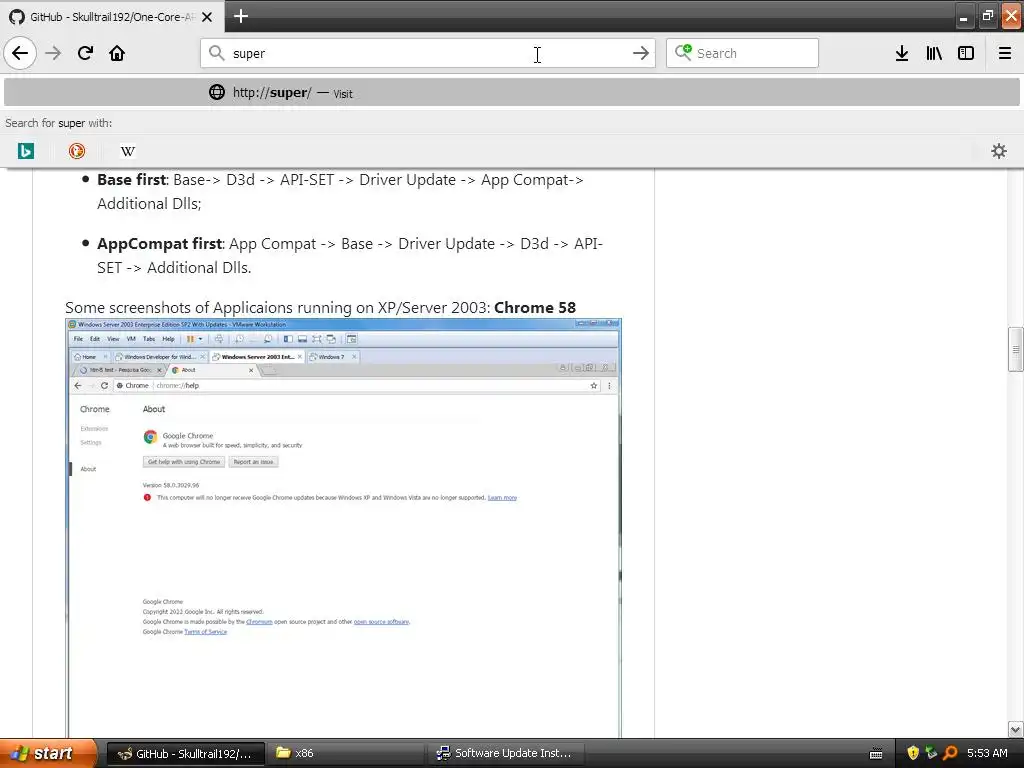Switch to Software Update Installation taskbar button

(x=505, y=753)
